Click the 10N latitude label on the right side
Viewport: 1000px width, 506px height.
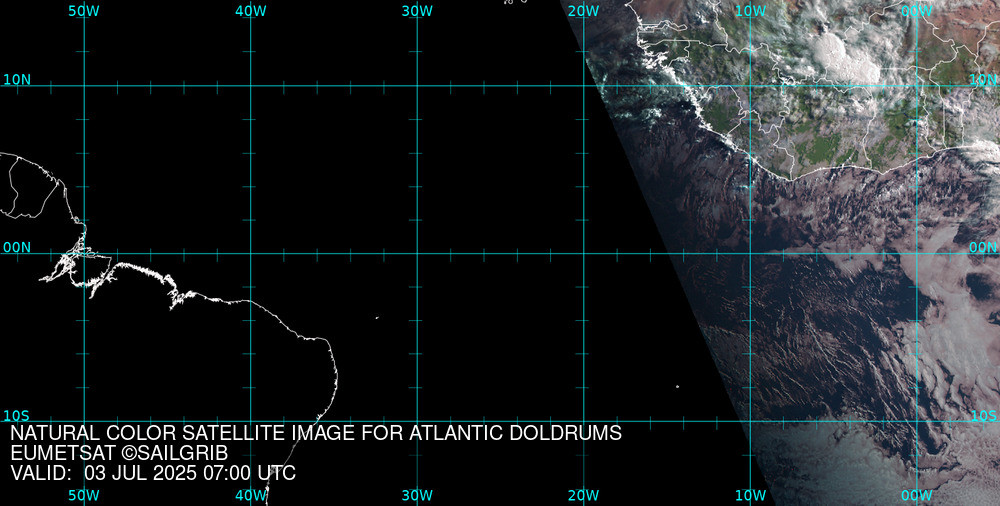[x=983, y=80]
